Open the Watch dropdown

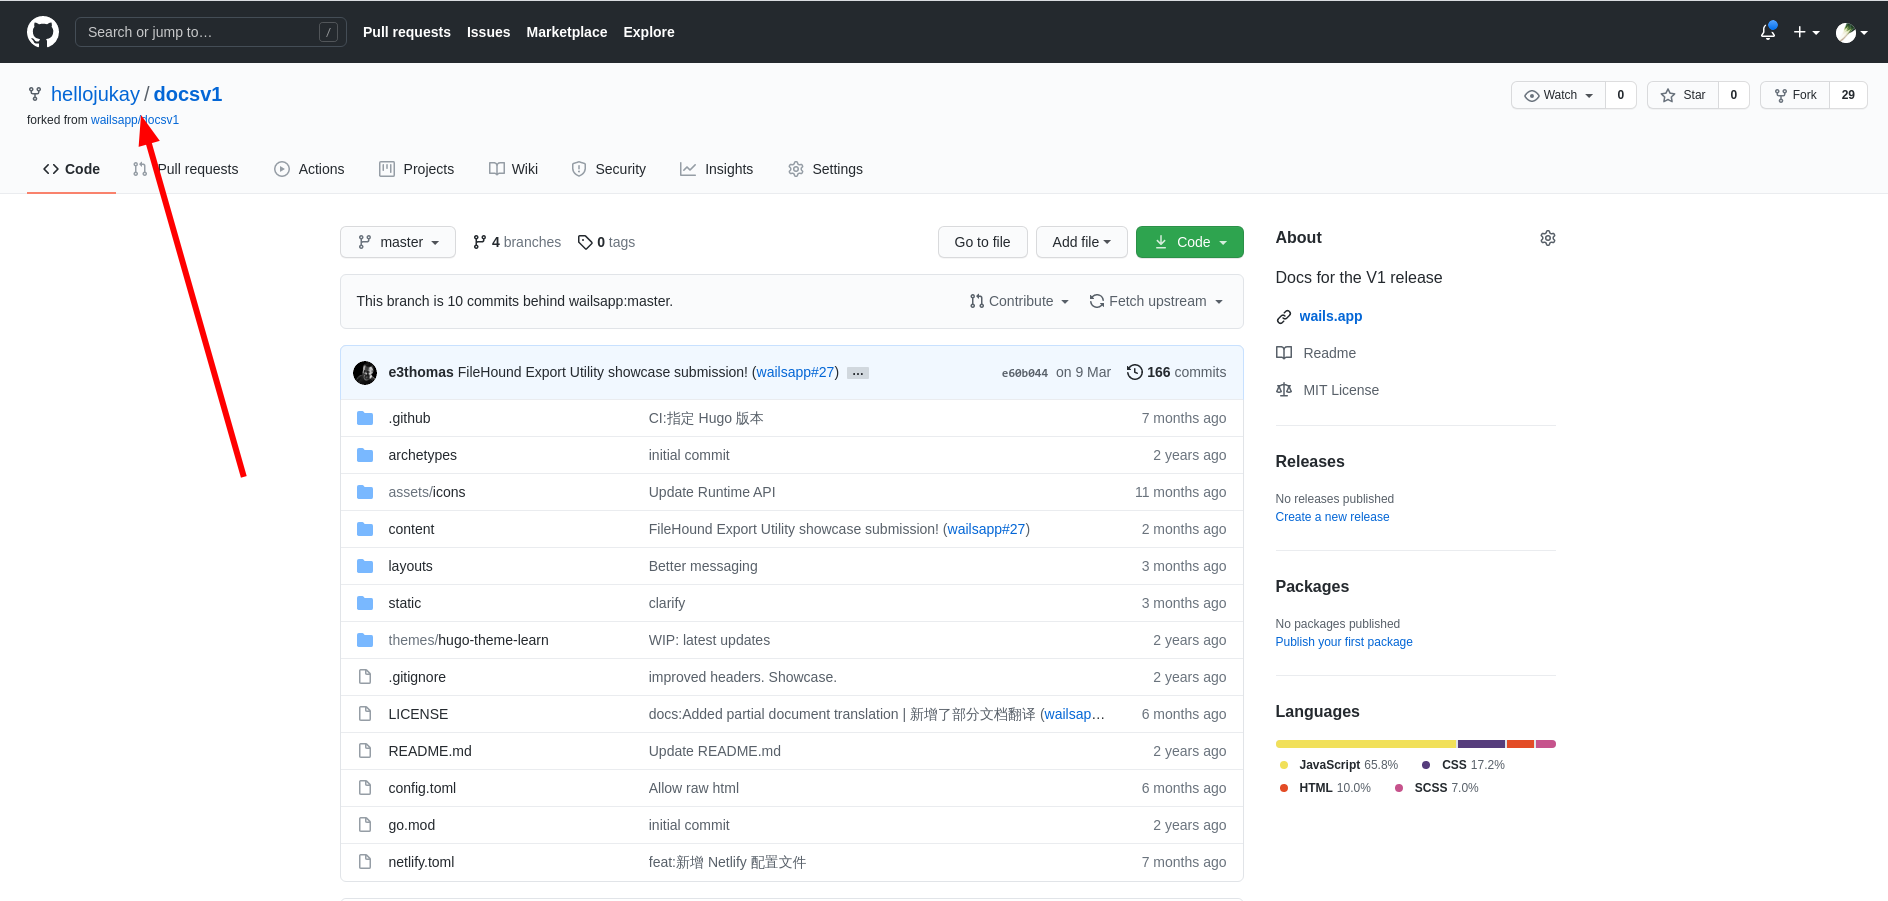(1558, 95)
